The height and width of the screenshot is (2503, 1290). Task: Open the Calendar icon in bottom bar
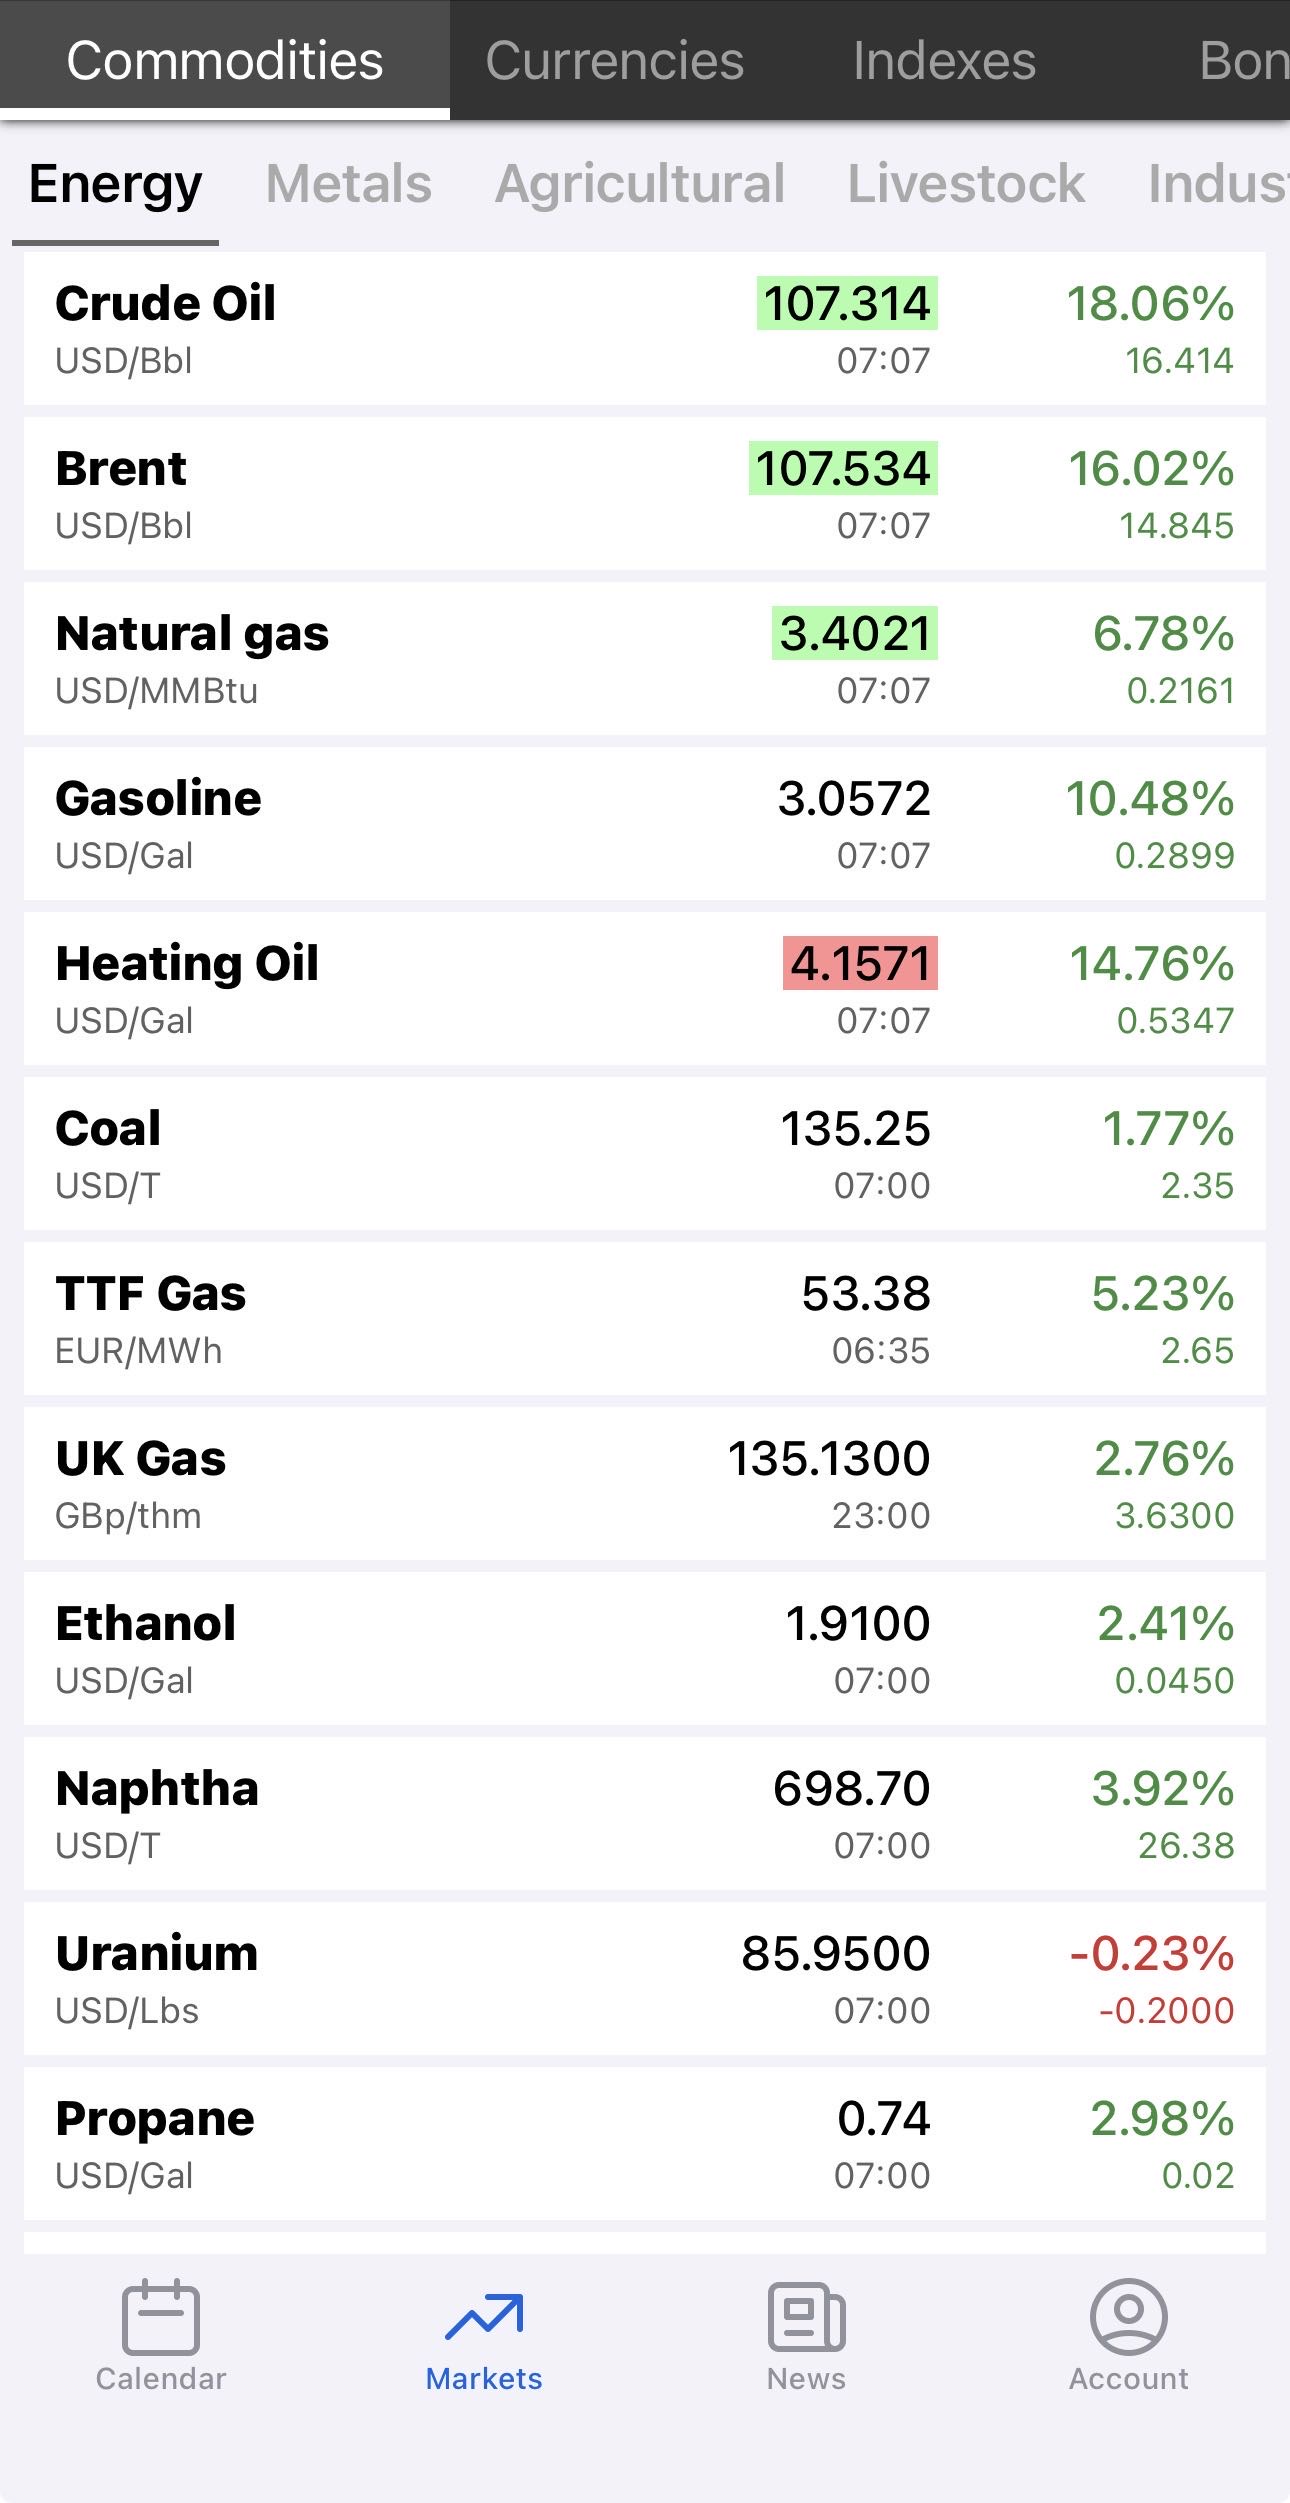coord(160,2318)
